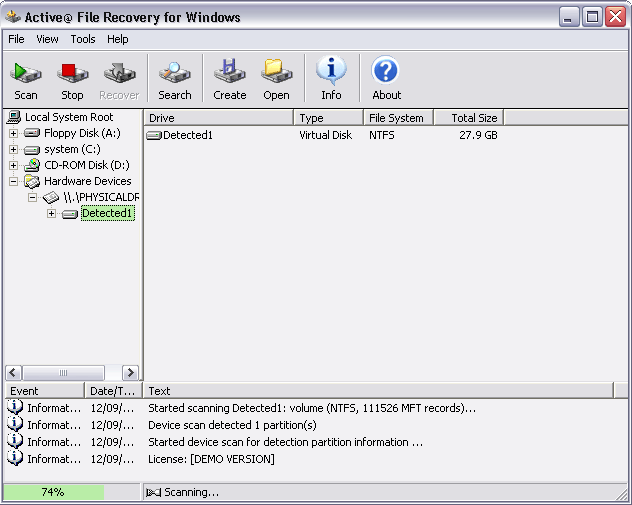Click the File System column header
This screenshot has height=505, width=632.
tap(396, 118)
